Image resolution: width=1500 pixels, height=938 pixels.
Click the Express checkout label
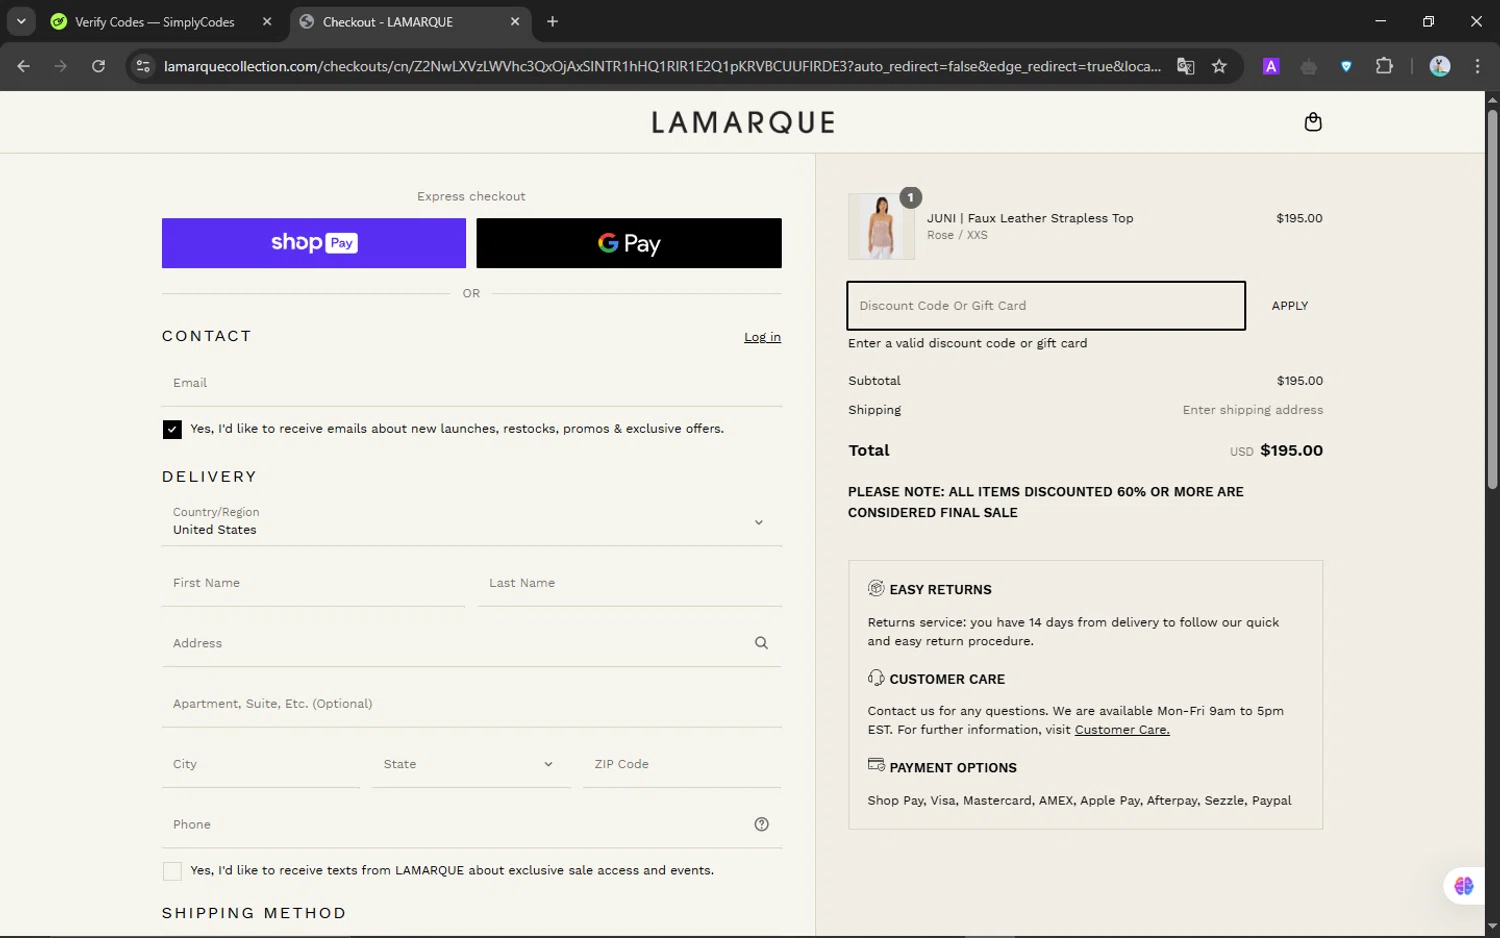(x=471, y=196)
